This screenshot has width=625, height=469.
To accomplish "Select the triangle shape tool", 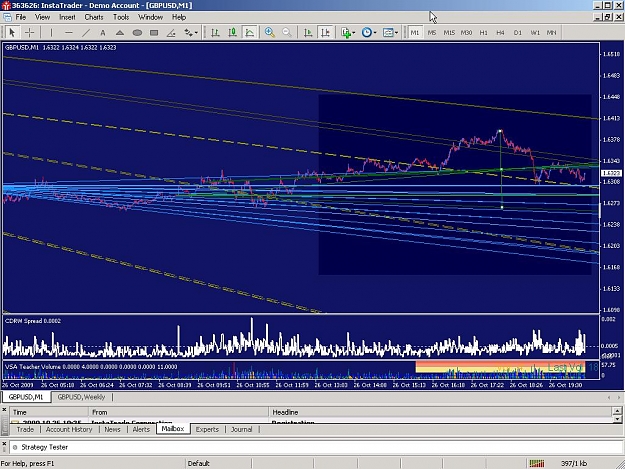I will coord(120,33).
